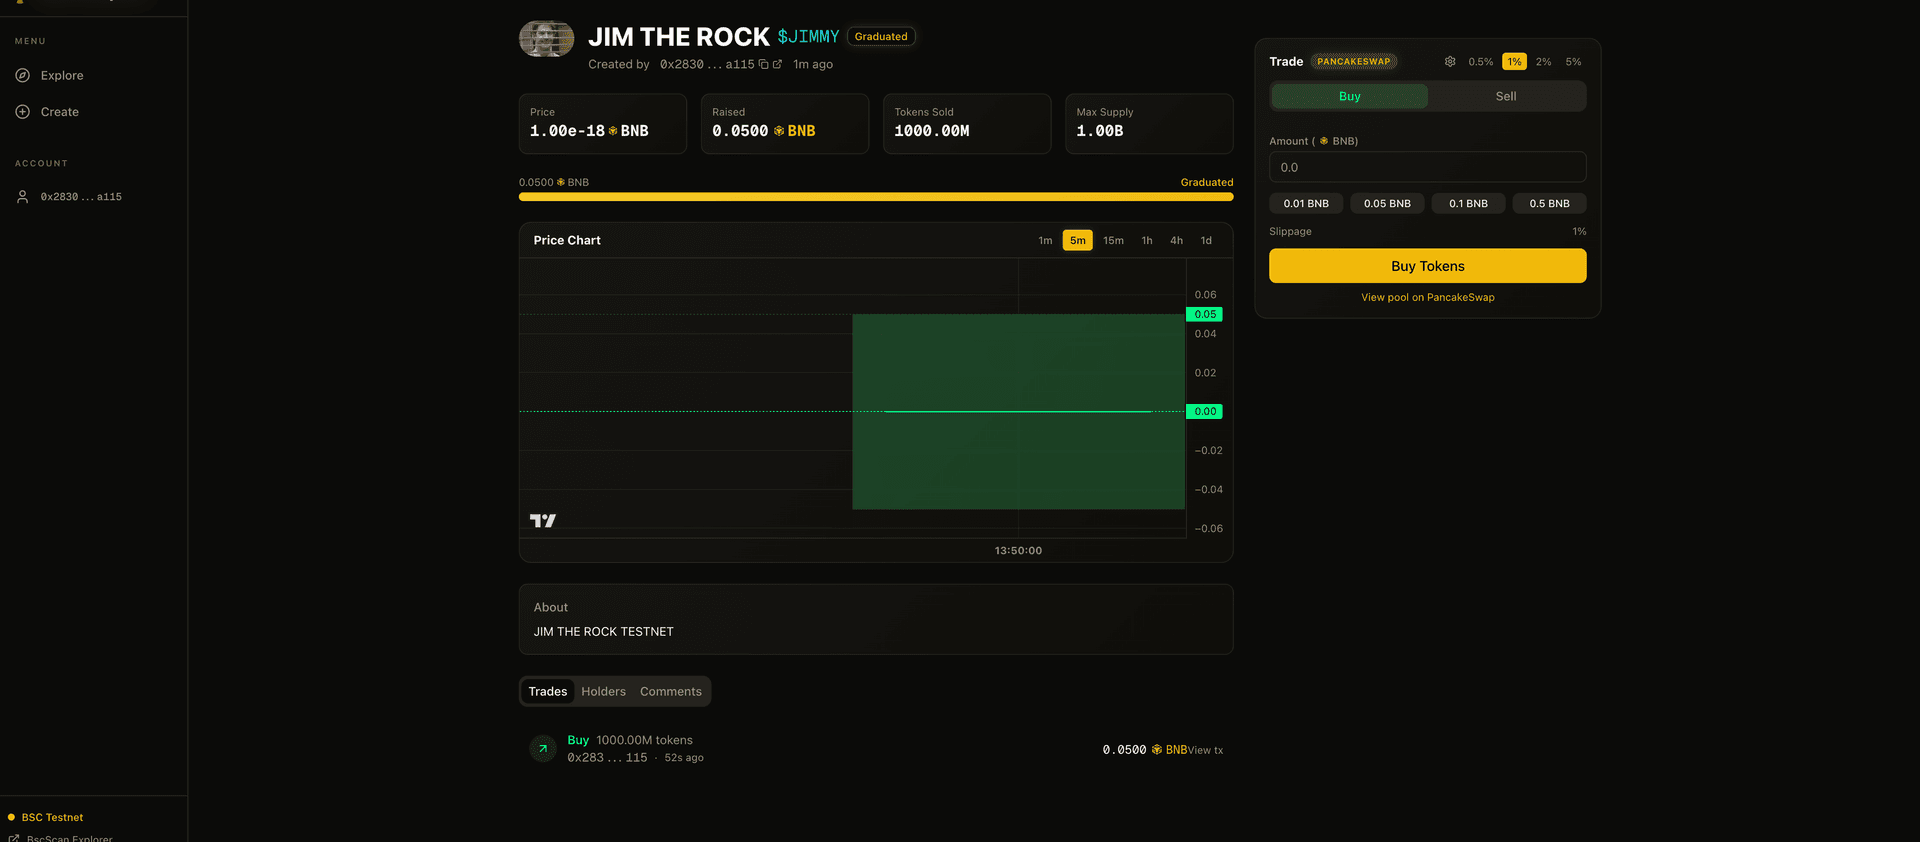Click the yellow graduation progress bar
The width and height of the screenshot is (1920, 842).
click(x=875, y=197)
